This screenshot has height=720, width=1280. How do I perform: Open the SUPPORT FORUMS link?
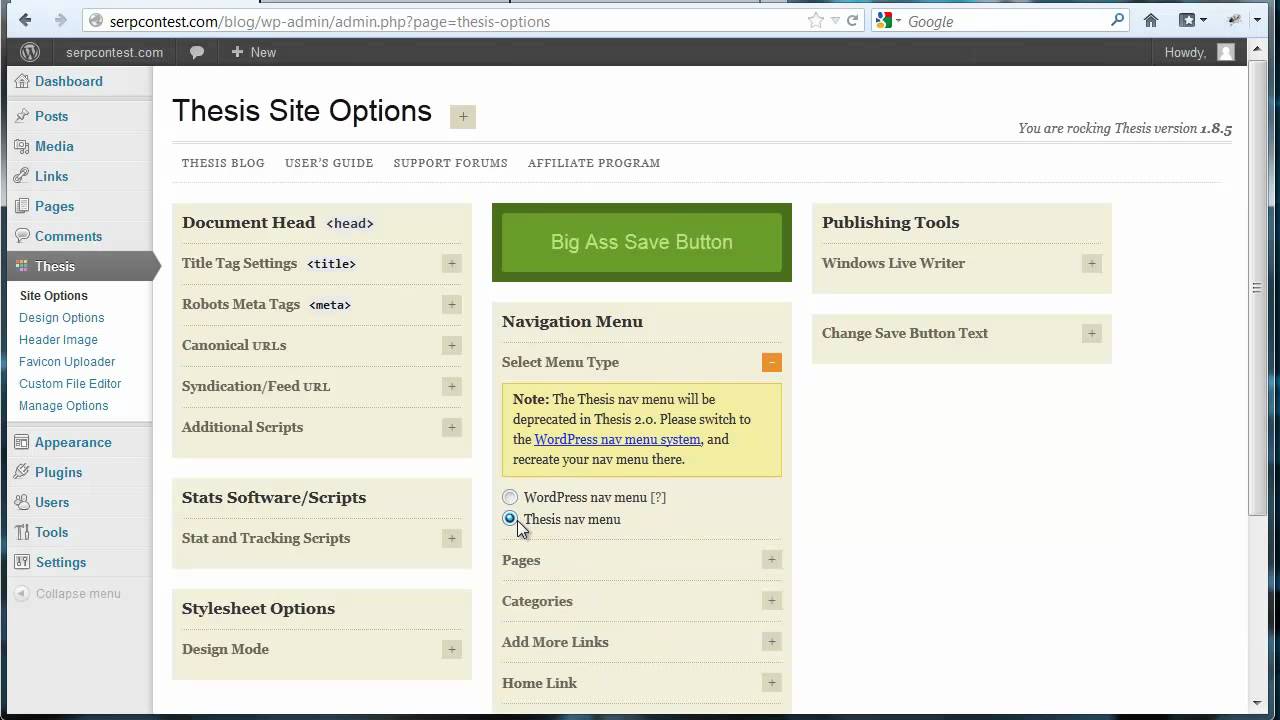[450, 163]
